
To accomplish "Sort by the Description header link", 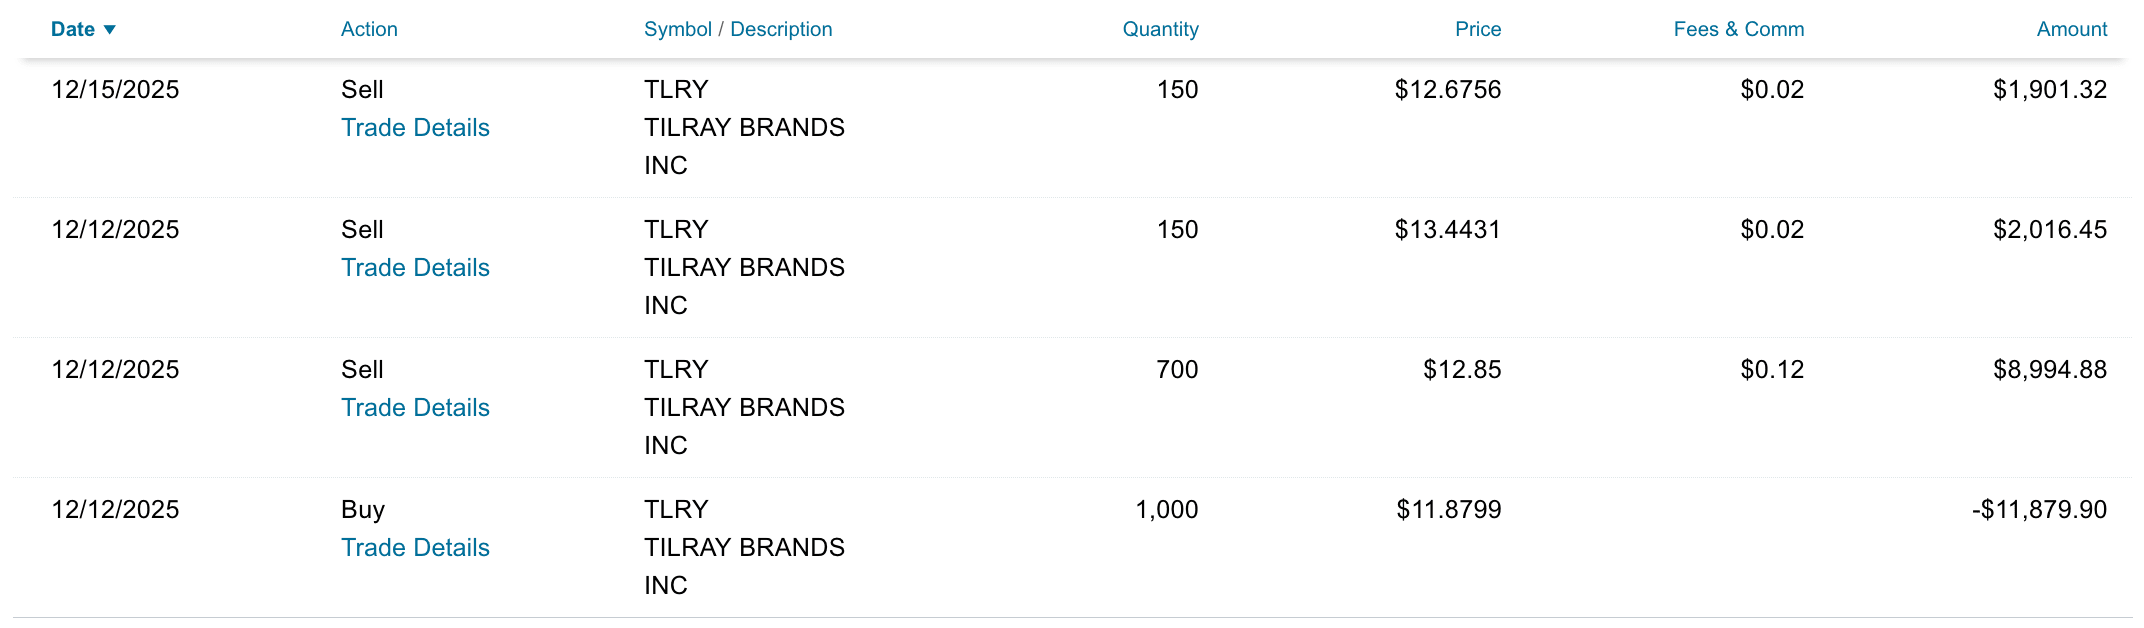I will 781,30.
